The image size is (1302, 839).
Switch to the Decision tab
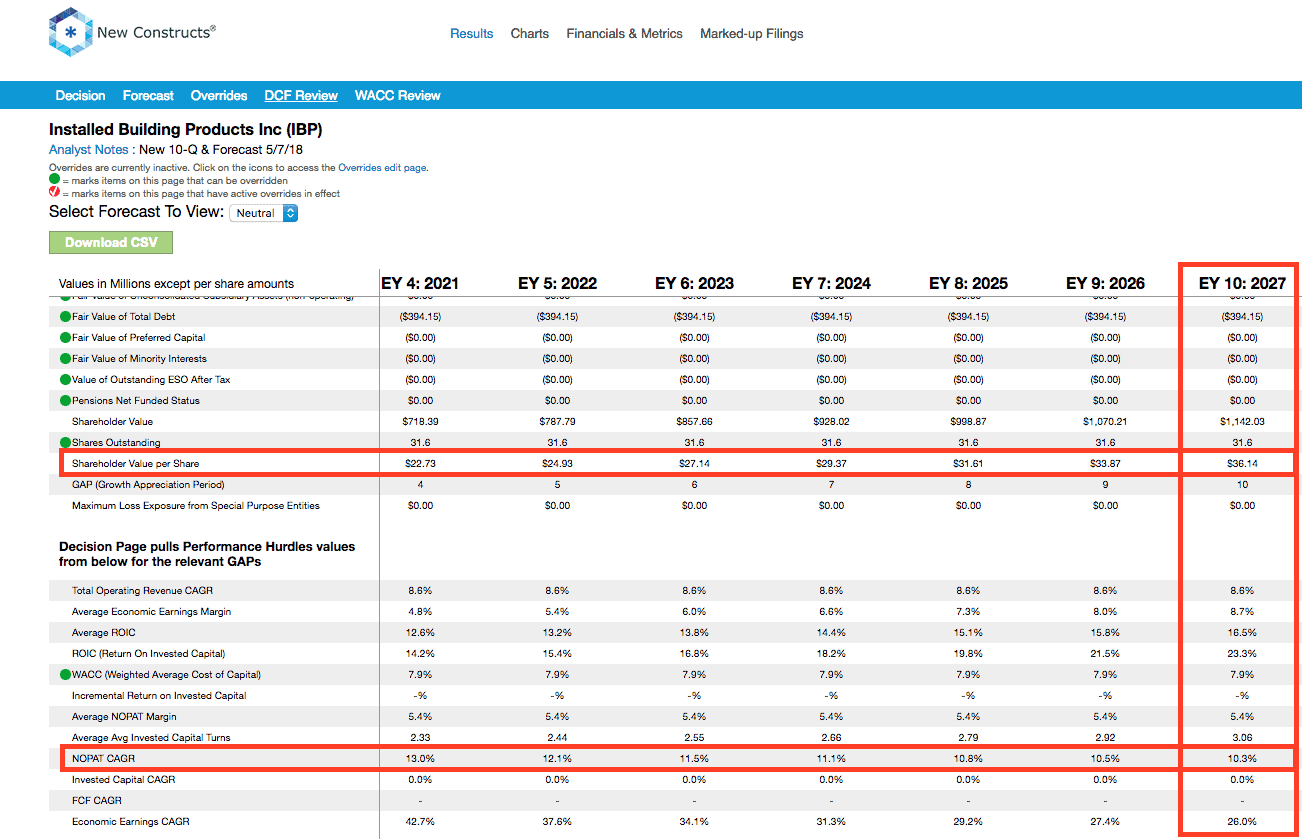pos(81,95)
